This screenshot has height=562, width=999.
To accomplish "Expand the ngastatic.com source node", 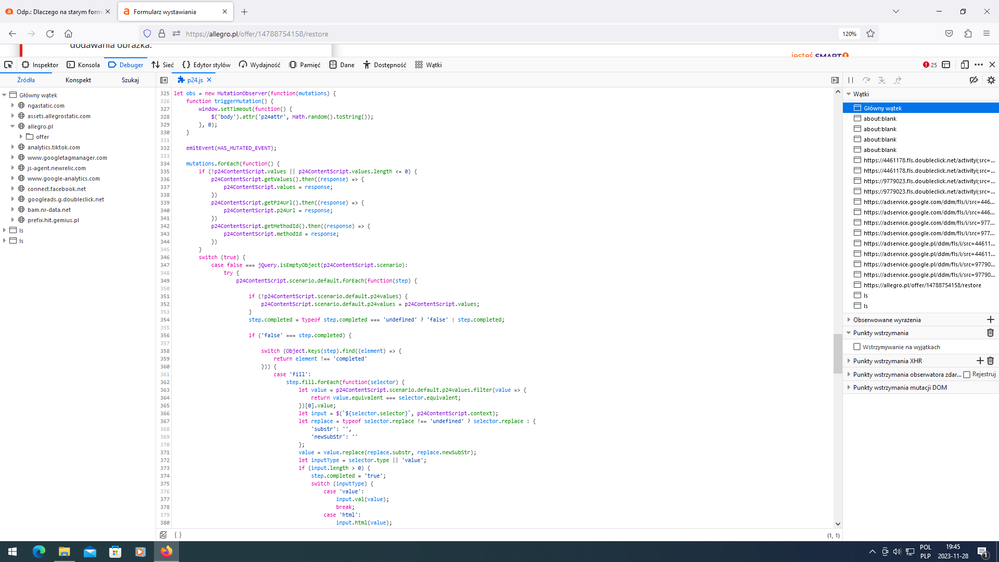I will pyautogui.click(x=12, y=106).
